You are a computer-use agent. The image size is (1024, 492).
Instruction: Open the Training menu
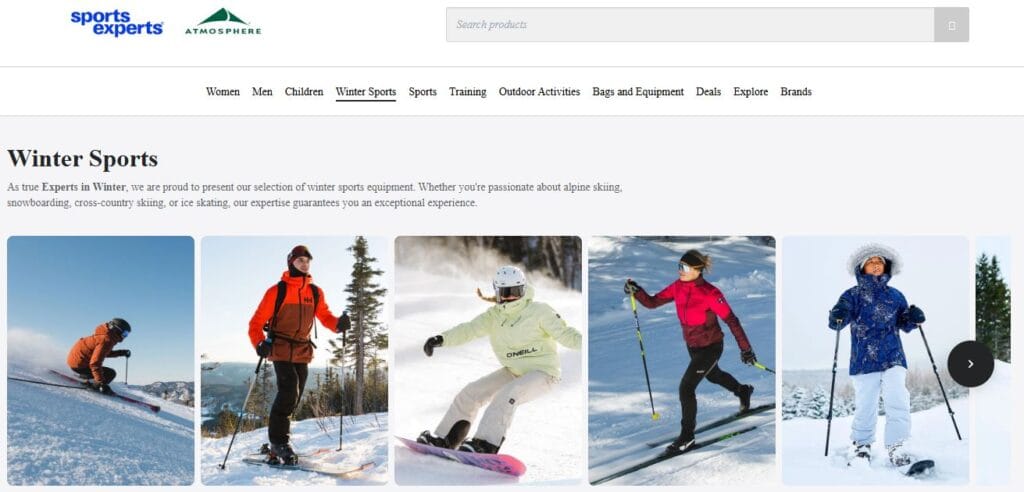(468, 92)
